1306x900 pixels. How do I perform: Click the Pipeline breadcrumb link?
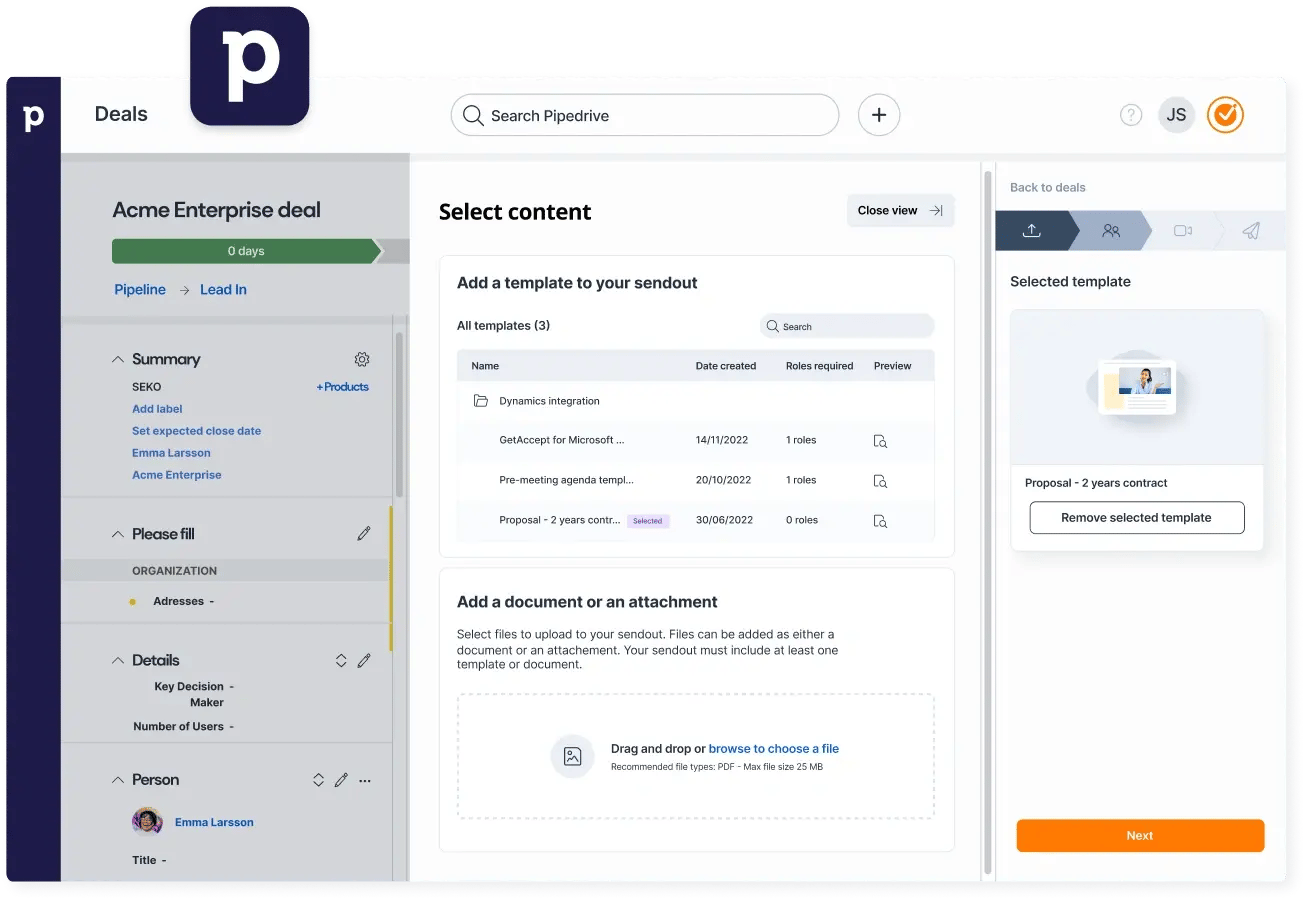(x=140, y=290)
